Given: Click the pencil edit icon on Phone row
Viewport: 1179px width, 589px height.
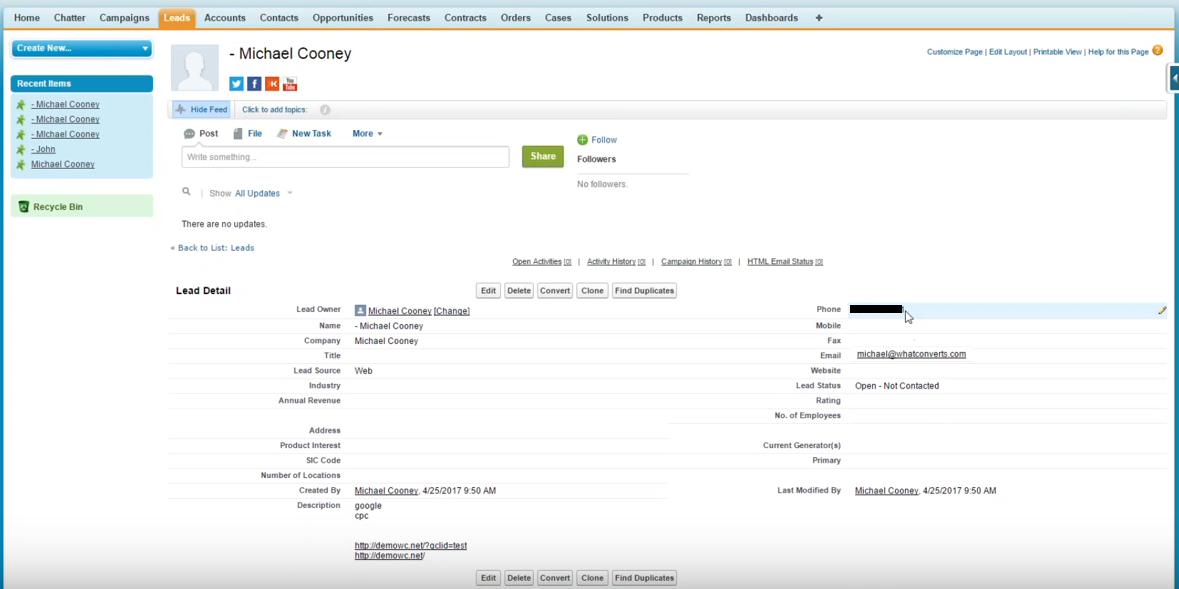Looking at the screenshot, I should [x=1162, y=310].
